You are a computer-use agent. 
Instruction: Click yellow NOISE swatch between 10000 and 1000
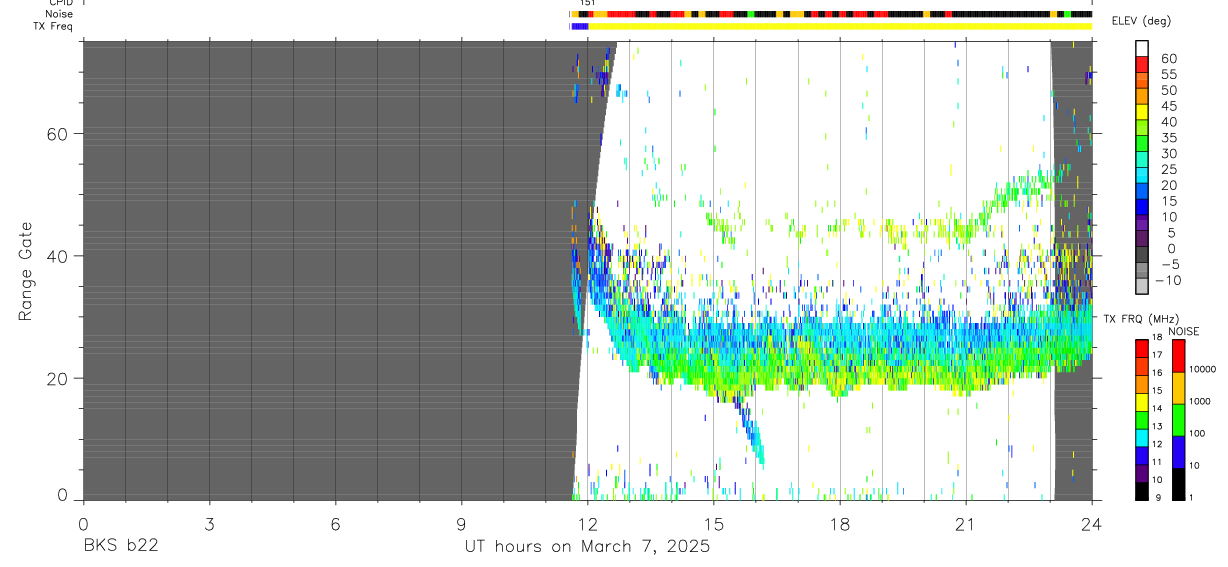pyautogui.click(x=1178, y=388)
